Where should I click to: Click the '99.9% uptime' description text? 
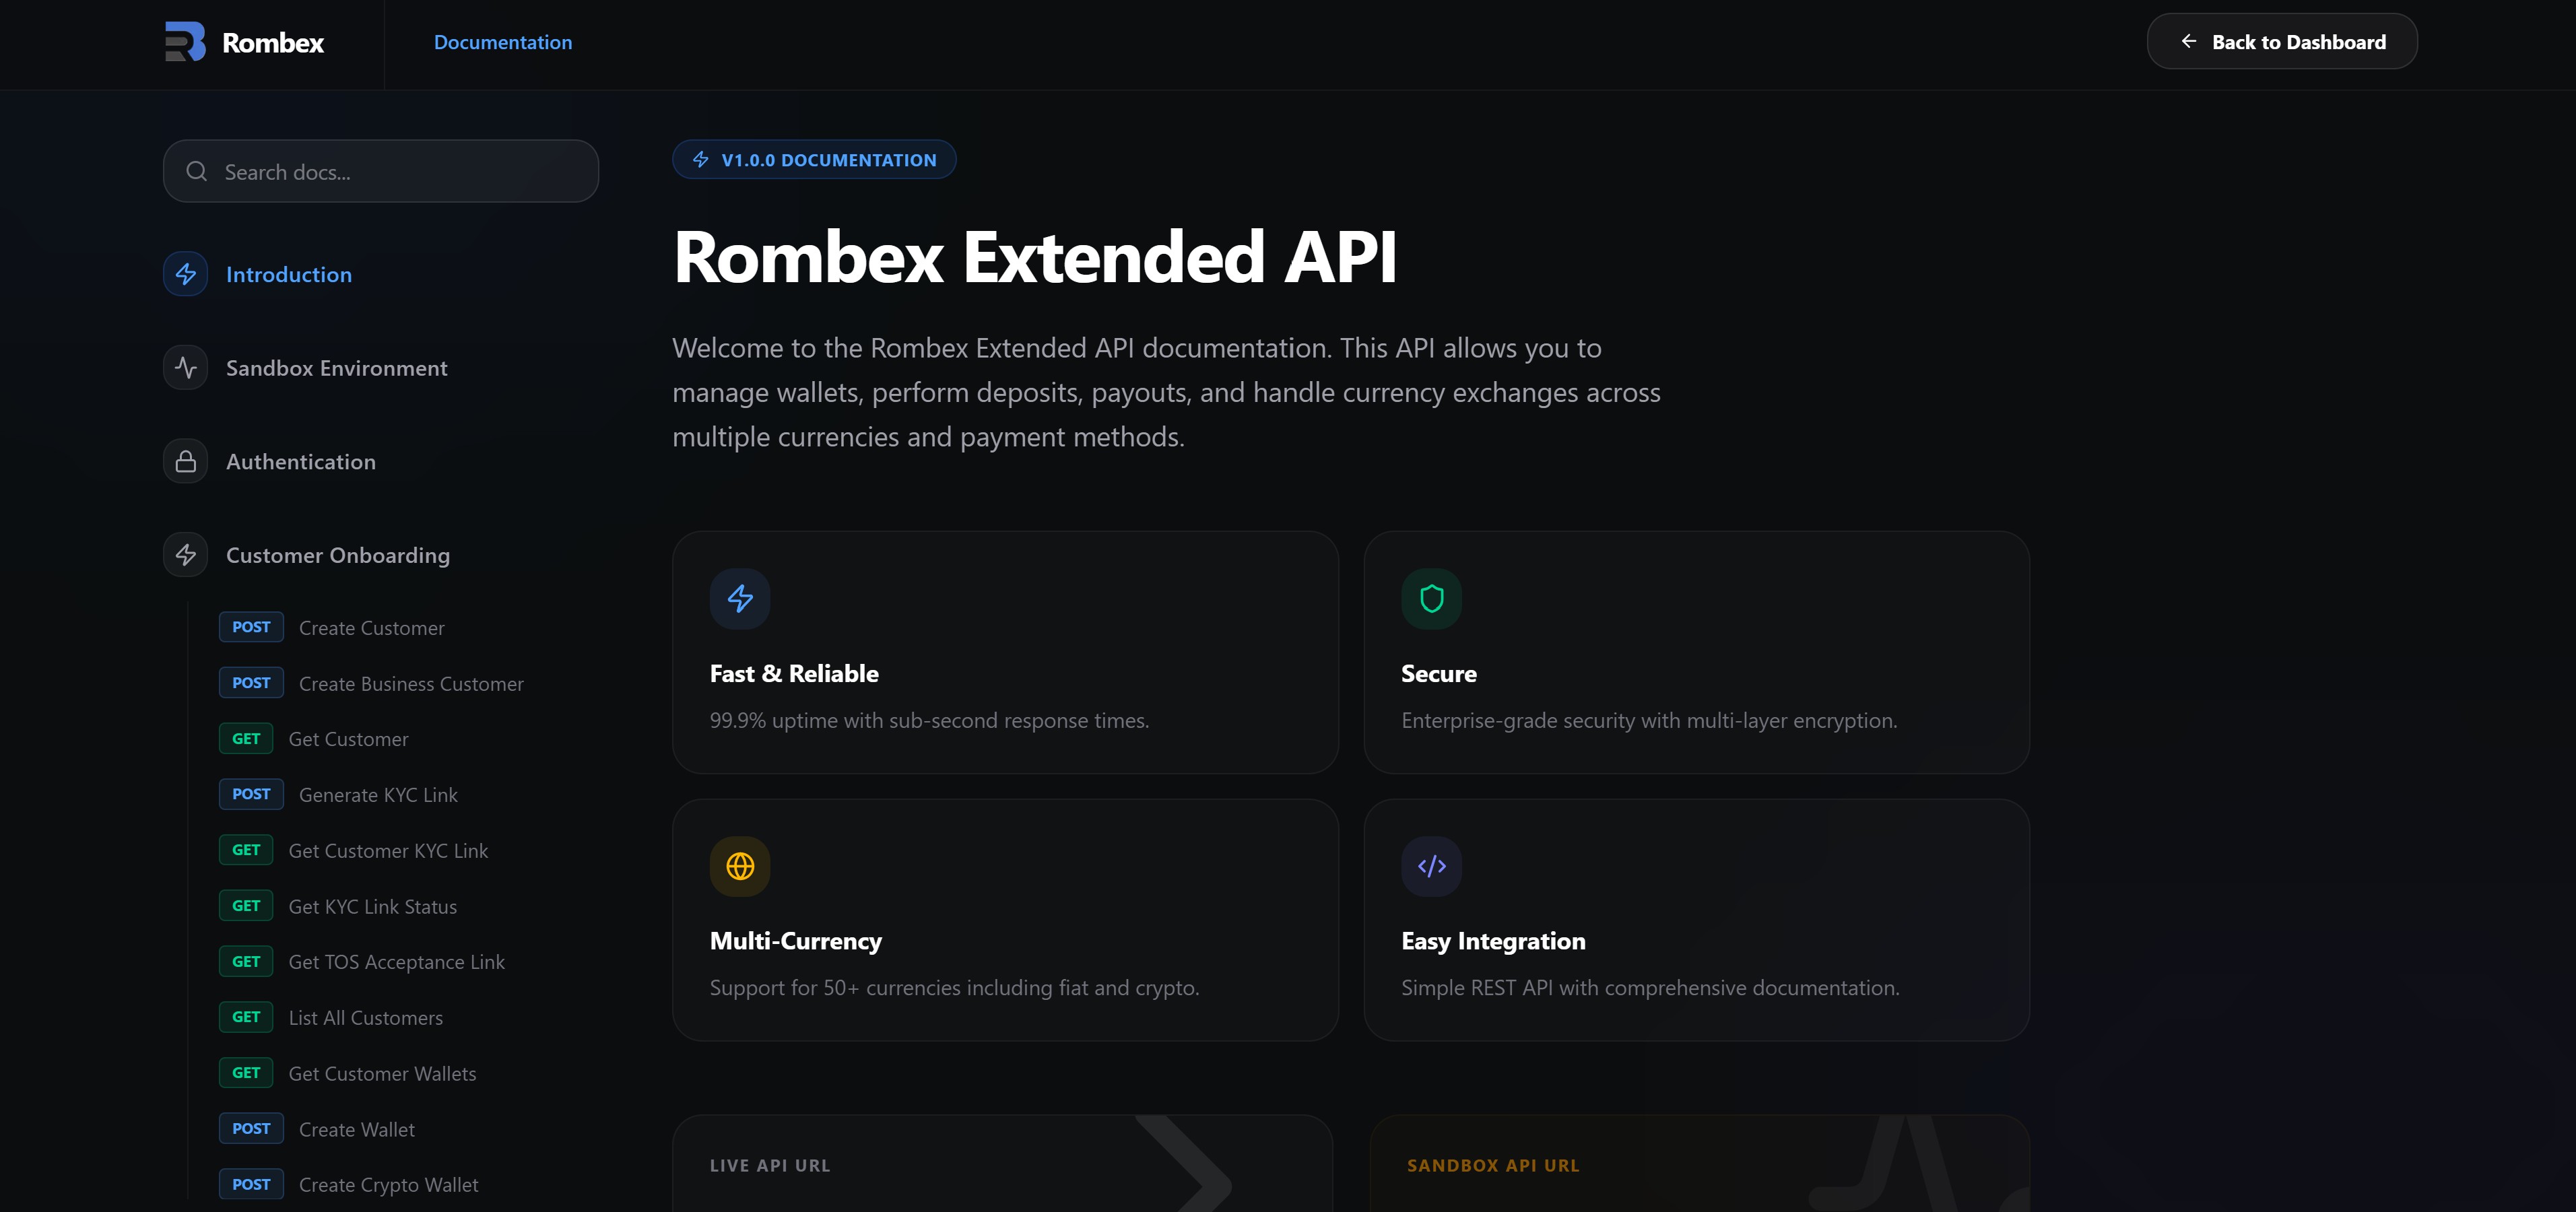929,720
